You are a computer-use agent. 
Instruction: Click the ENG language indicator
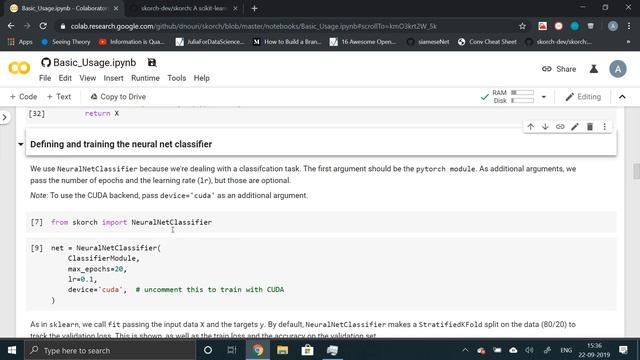click(566, 350)
